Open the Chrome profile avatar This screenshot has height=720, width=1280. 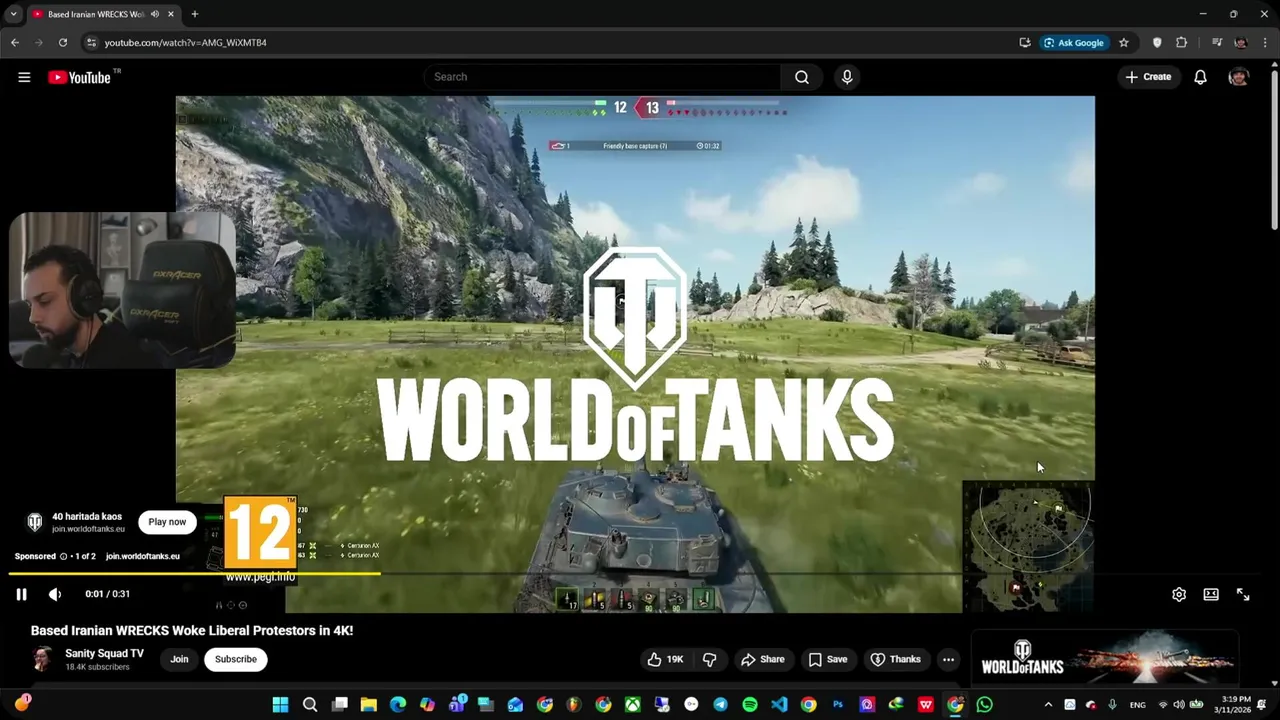click(1241, 43)
